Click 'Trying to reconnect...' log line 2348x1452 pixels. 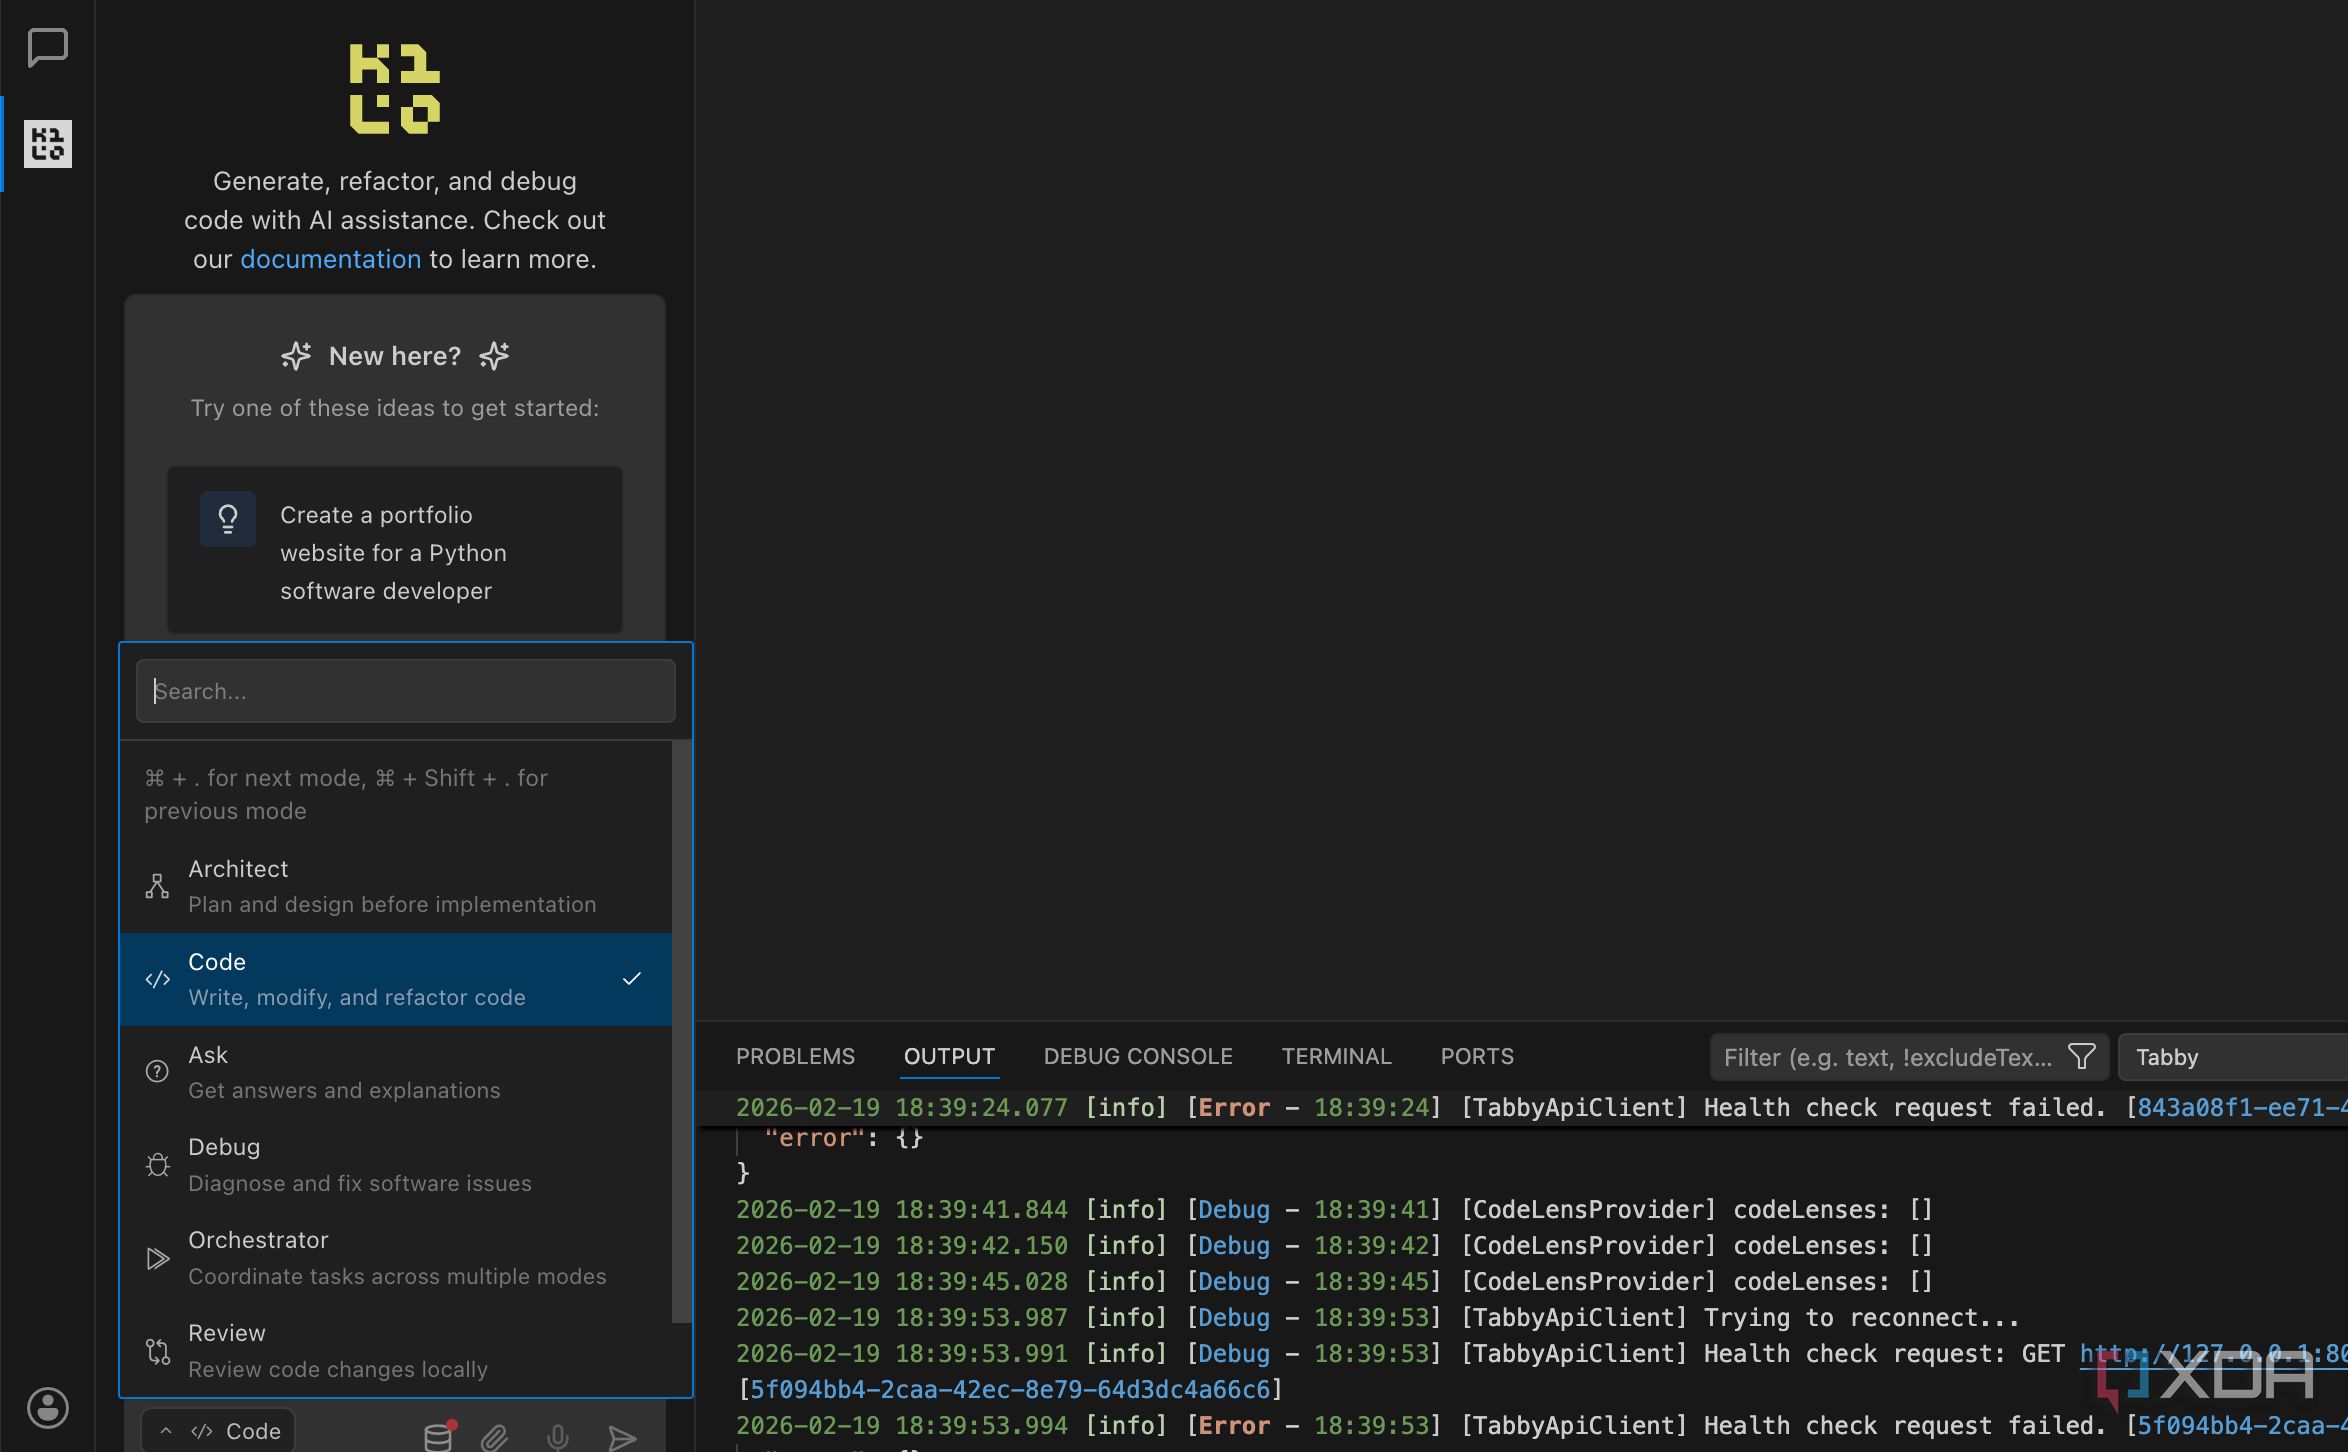coord(1377,1318)
